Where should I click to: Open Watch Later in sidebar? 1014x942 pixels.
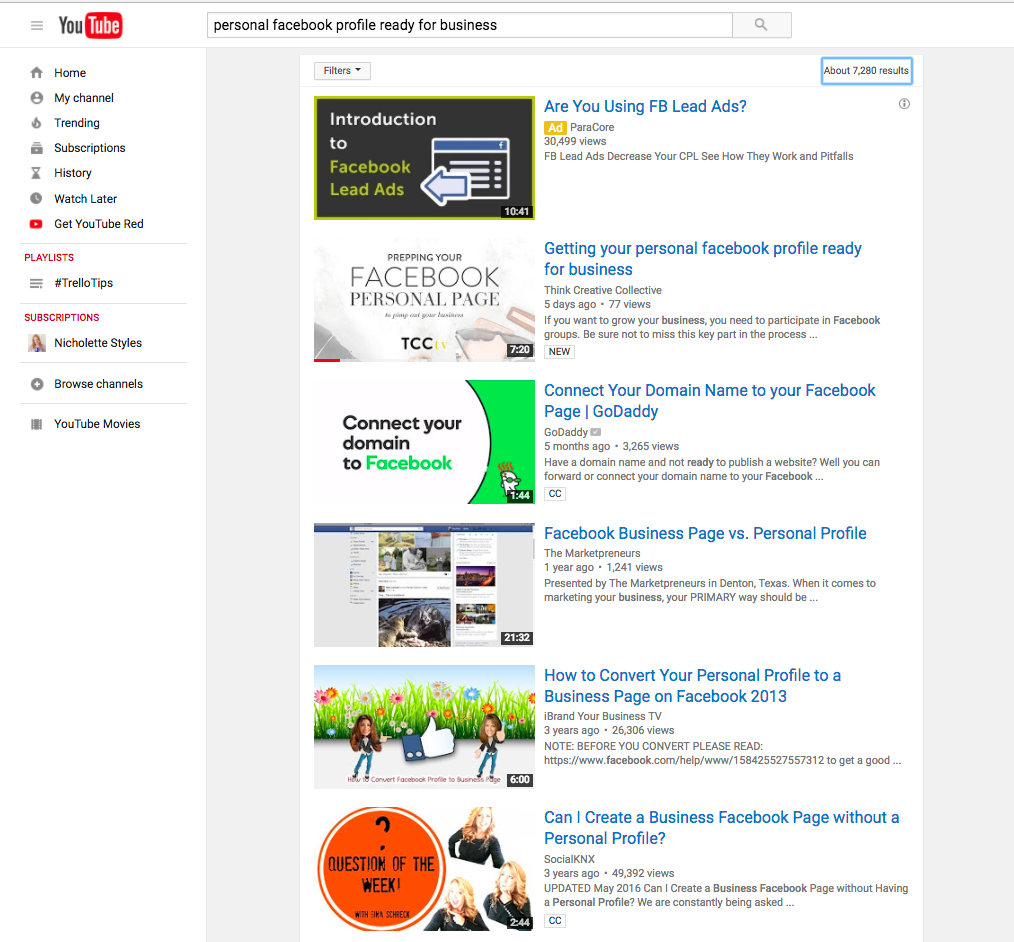(x=85, y=198)
